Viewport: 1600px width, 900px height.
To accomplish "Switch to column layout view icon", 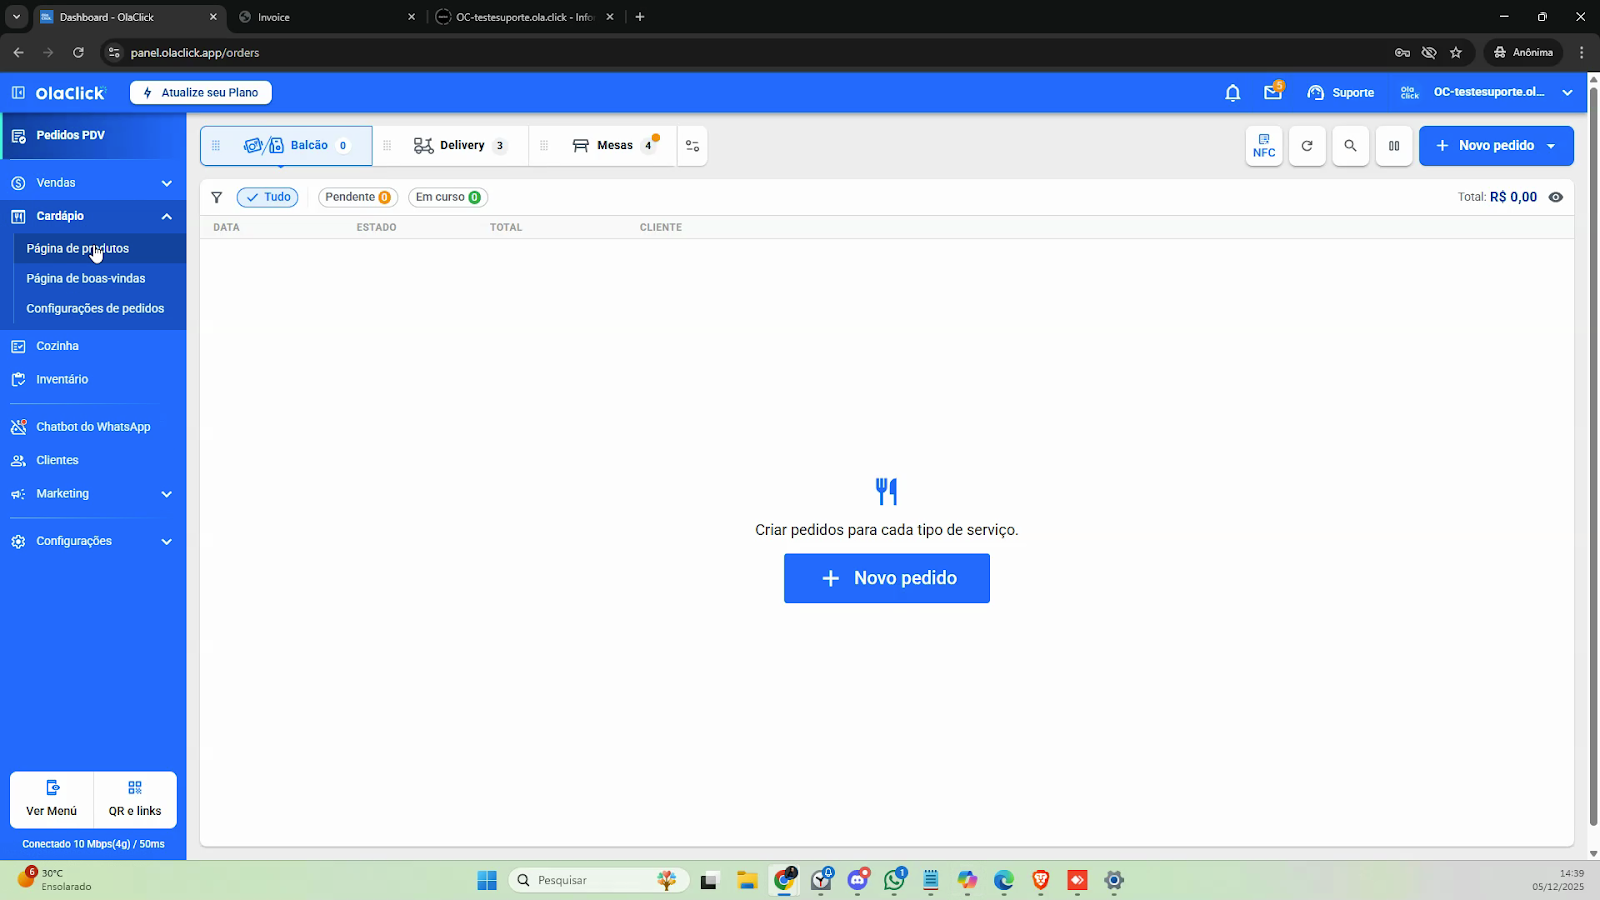I will (x=1394, y=146).
